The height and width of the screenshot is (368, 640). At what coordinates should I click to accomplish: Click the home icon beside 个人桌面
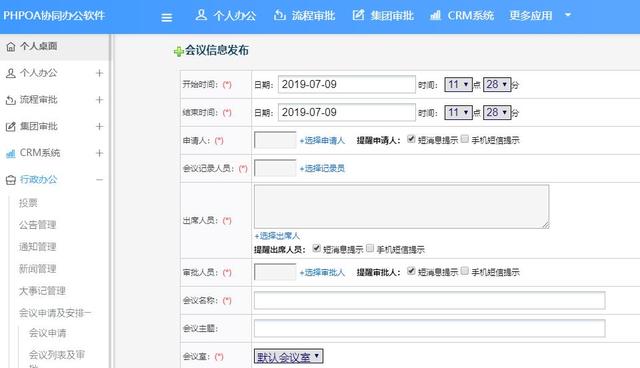click(x=11, y=47)
